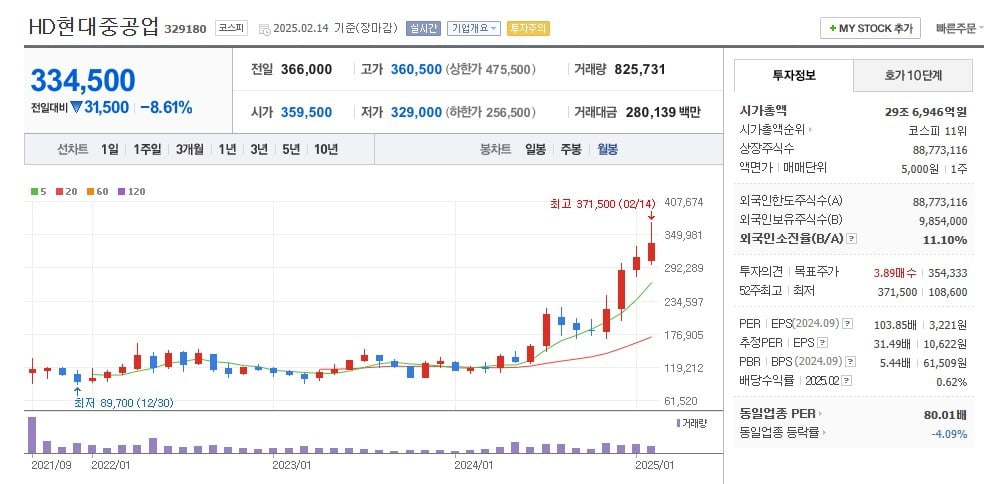Select the 3년 line chart period
Screen dimensions: 999x484
click(x=259, y=150)
